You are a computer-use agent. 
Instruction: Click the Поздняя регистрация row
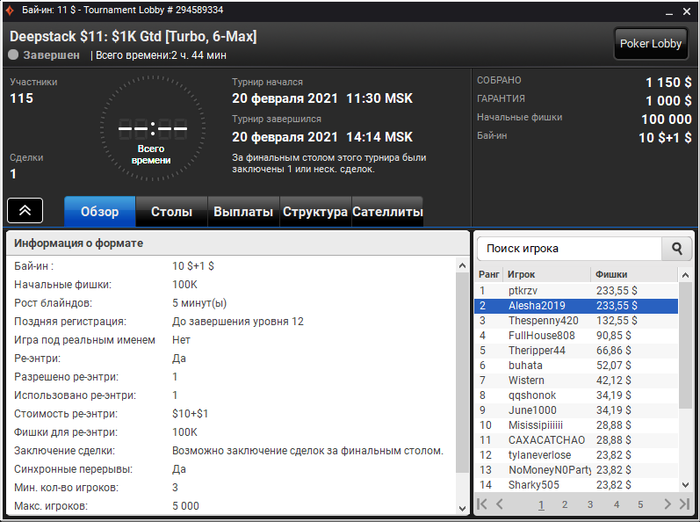click(x=231, y=322)
